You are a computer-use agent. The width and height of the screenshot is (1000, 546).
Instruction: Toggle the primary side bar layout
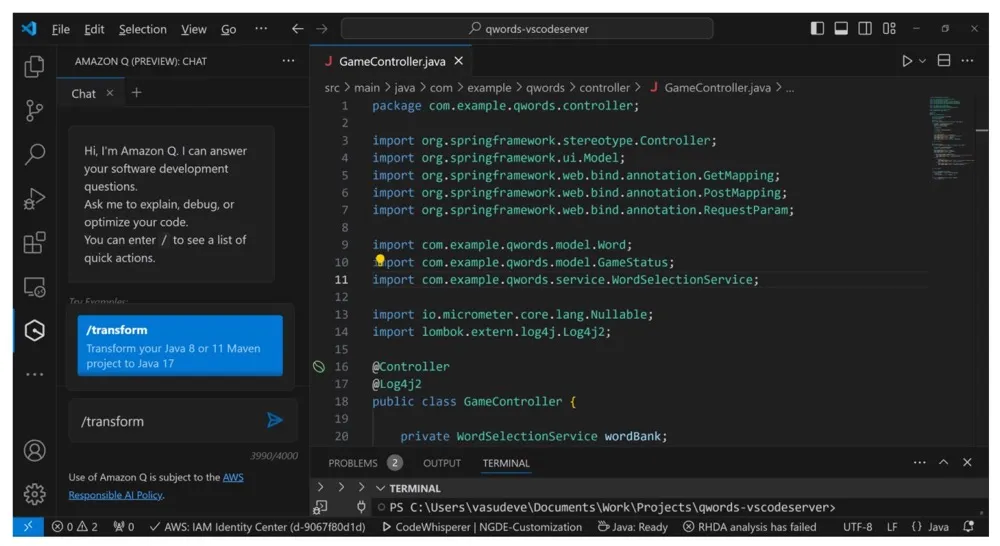(817, 29)
